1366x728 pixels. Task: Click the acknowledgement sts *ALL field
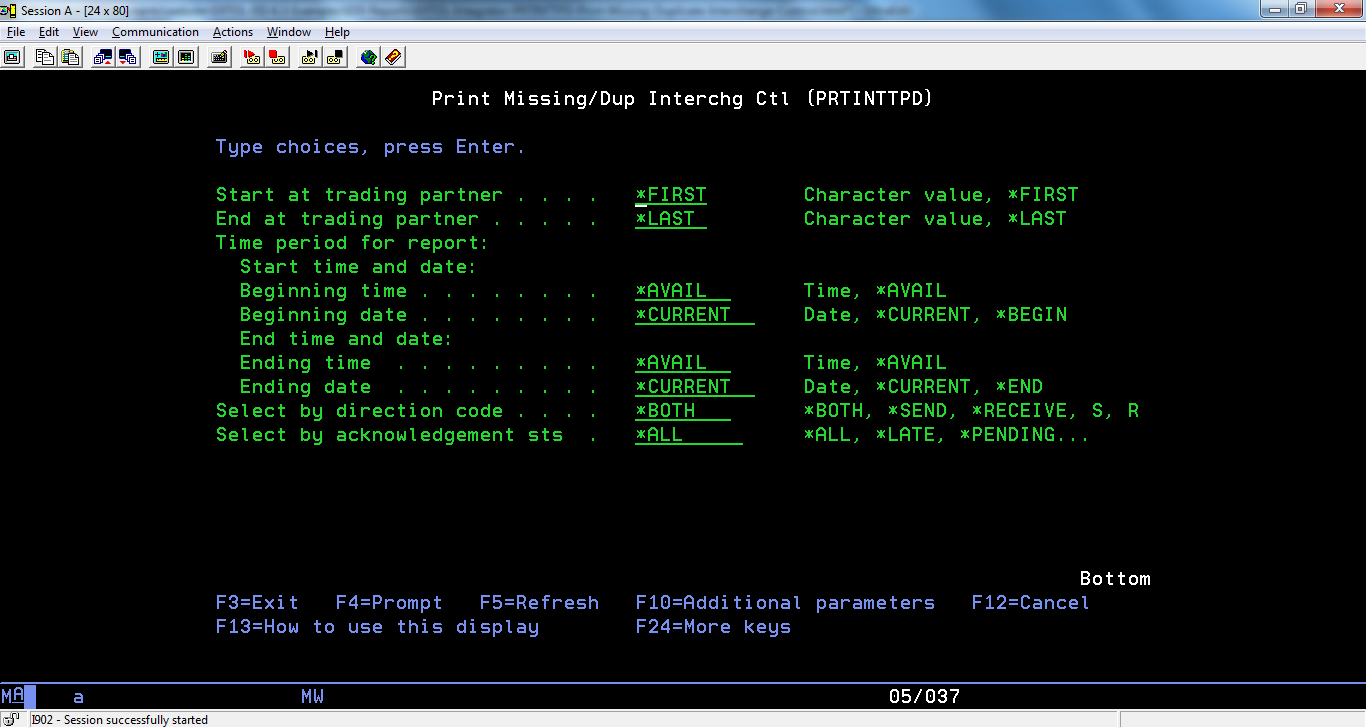[x=689, y=435]
